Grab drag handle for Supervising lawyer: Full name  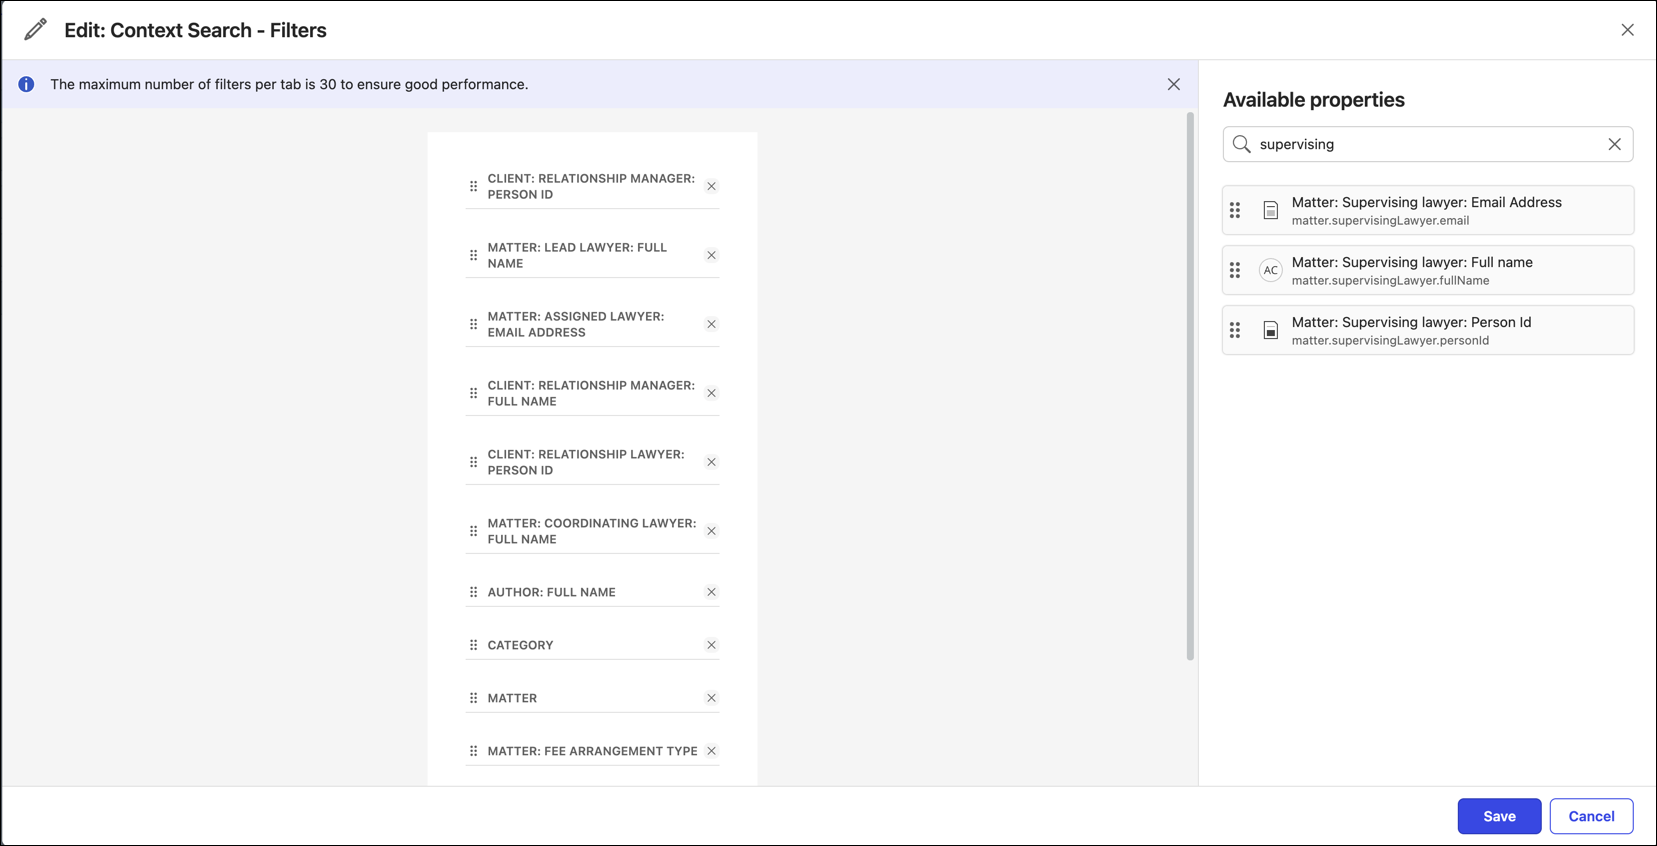click(1235, 270)
